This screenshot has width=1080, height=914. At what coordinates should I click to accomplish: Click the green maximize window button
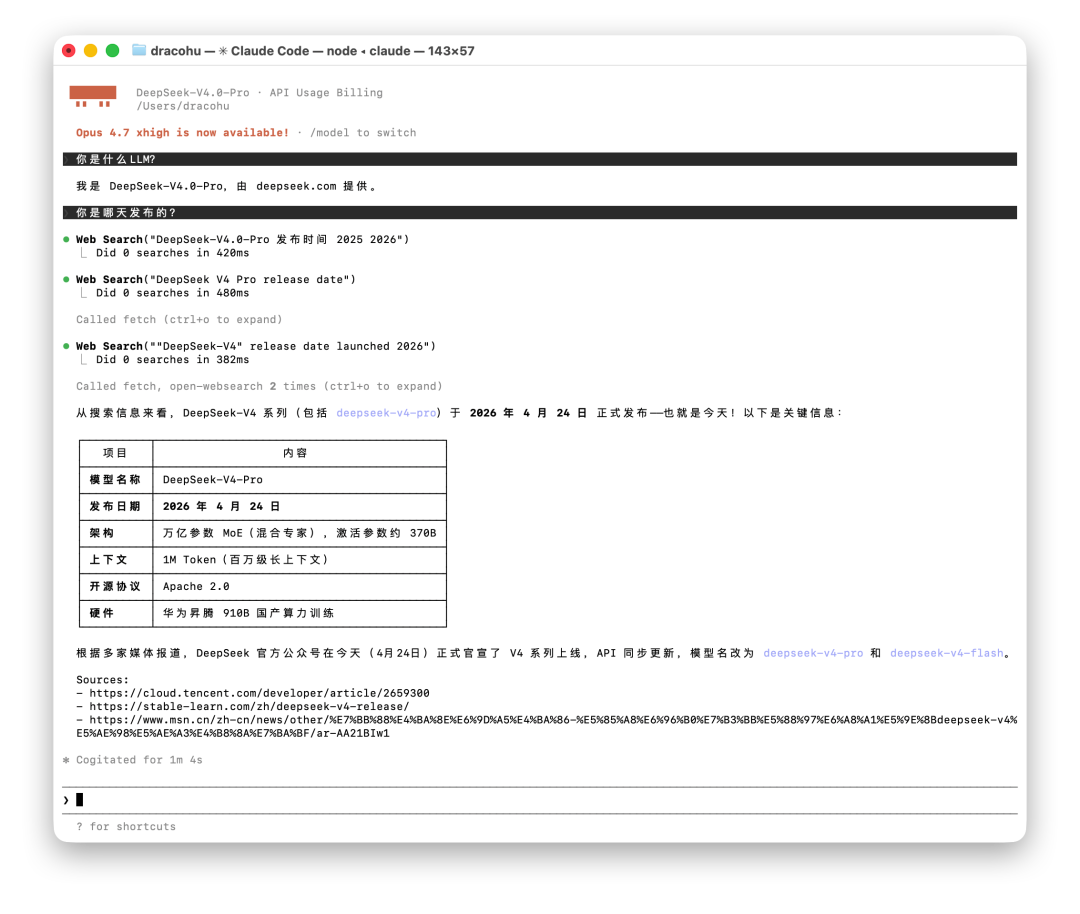click(113, 51)
